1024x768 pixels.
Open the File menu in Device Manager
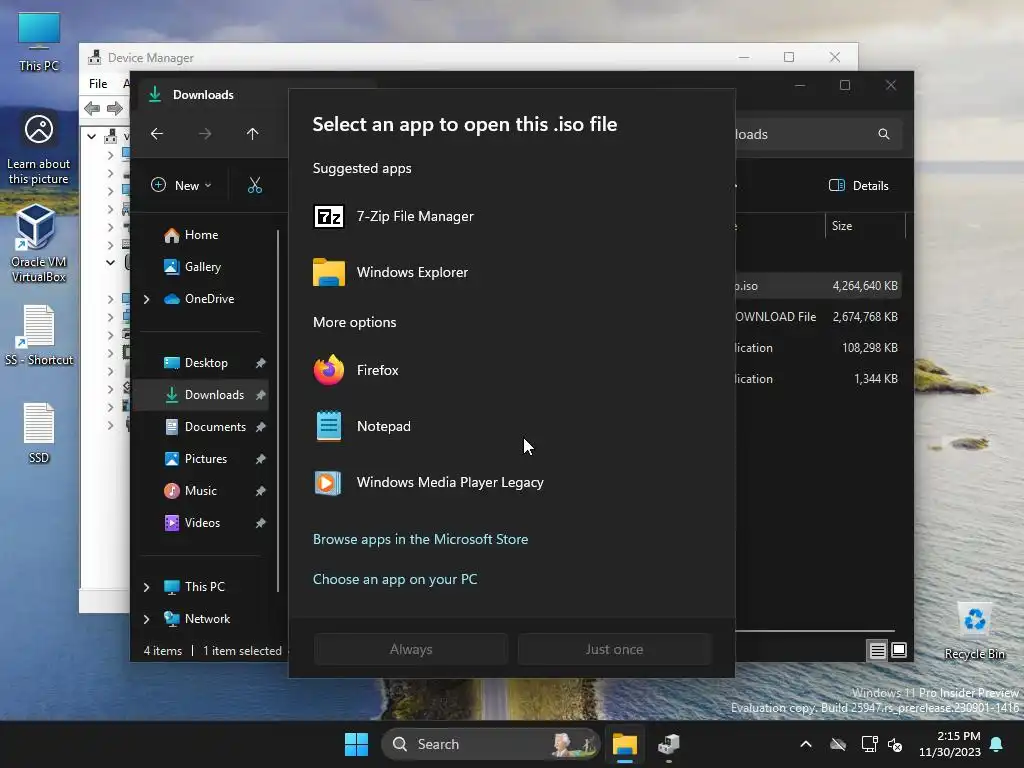click(98, 84)
